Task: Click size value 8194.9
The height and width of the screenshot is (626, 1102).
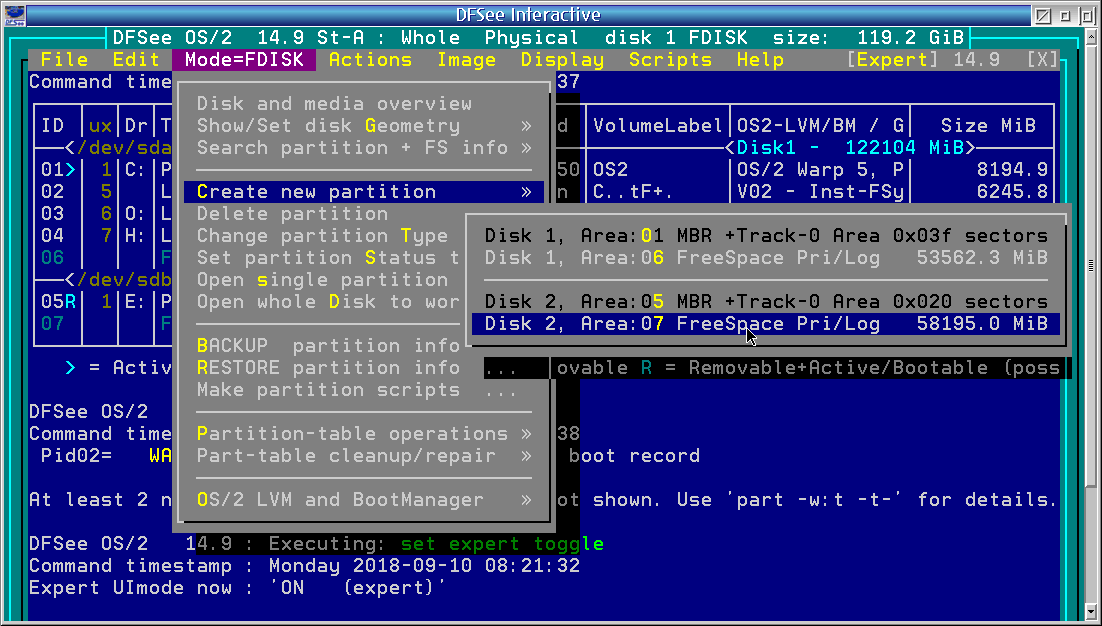Action: point(1012,169)
